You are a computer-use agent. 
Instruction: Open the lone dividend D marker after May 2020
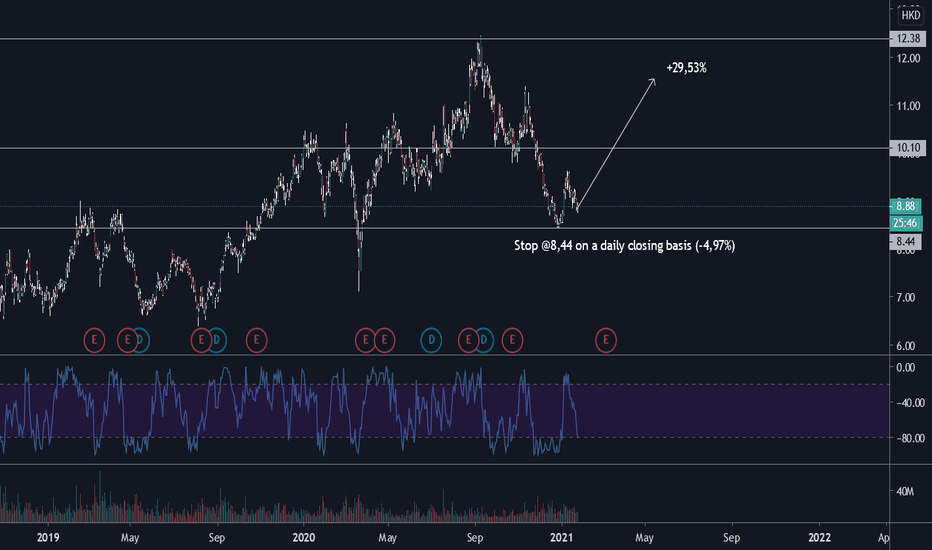point(431,340)
